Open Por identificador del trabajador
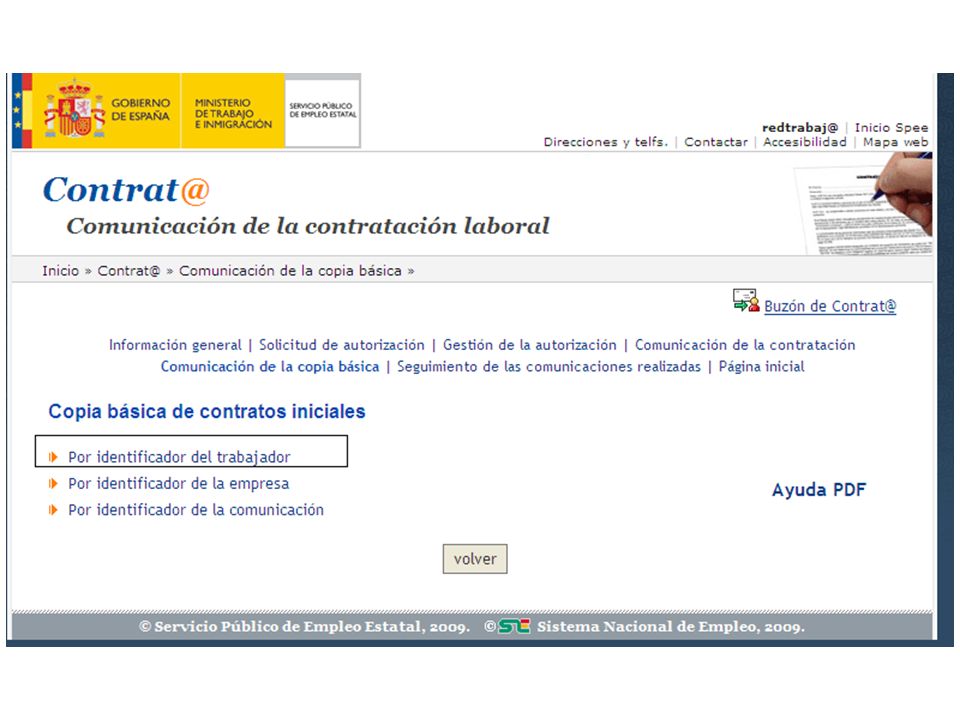The width and height of the screenshot is (960, 720). (179, 457)
